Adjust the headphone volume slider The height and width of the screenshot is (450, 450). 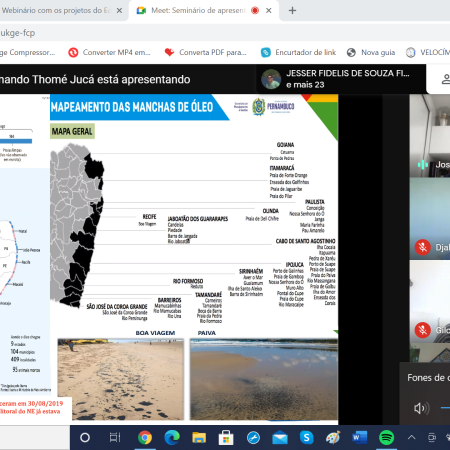(x=445, y=407)
